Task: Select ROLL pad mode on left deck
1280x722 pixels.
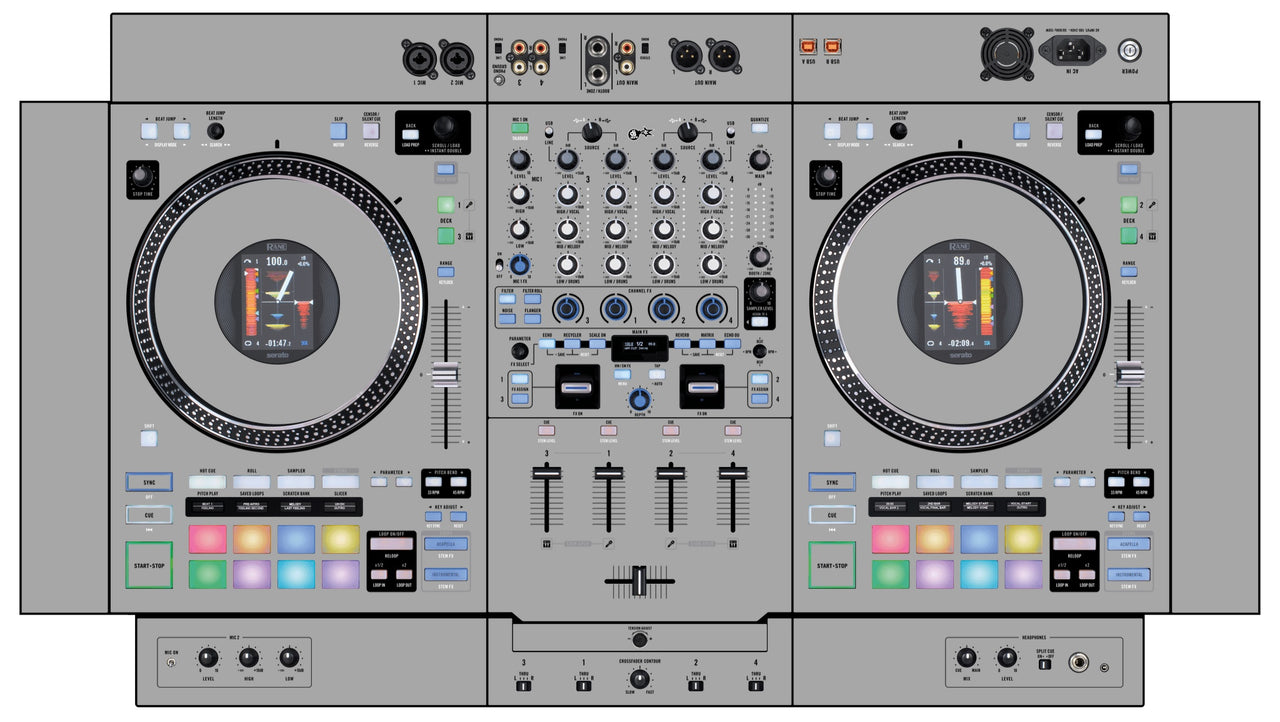Action: pyautogui.click(x=252, y=482)
